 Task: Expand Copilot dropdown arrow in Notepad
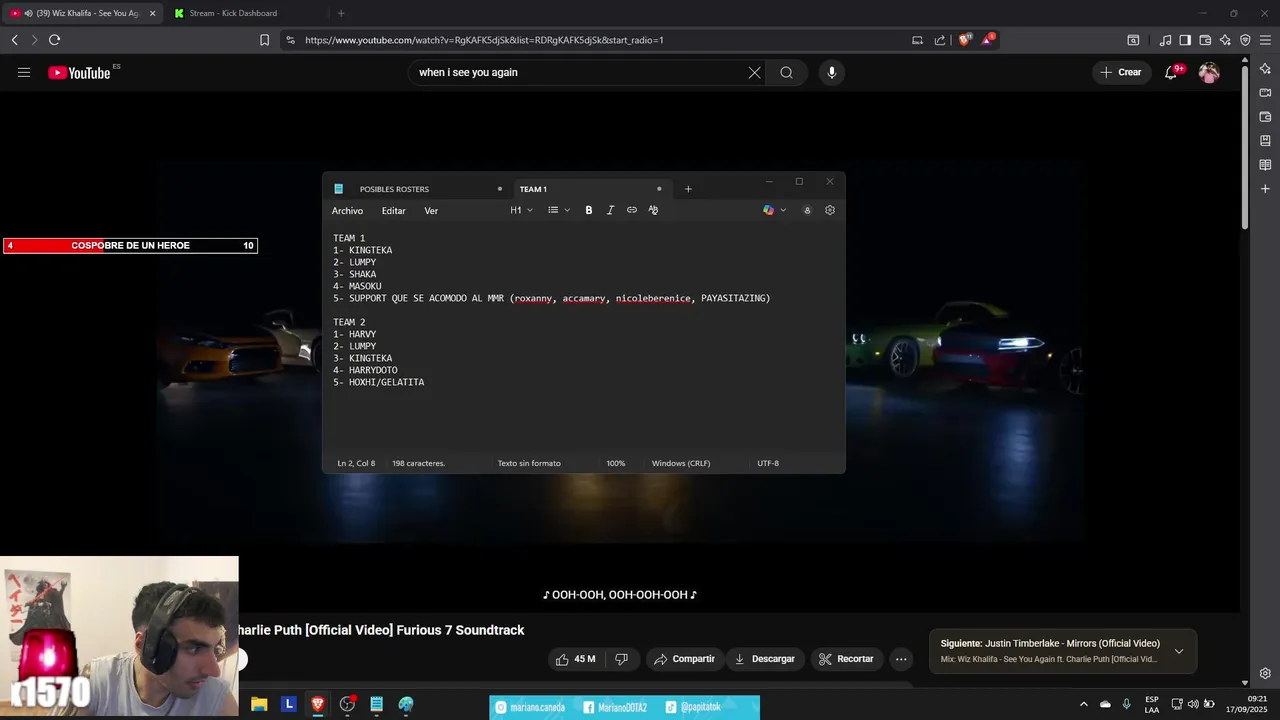click(x=783, y=210)
